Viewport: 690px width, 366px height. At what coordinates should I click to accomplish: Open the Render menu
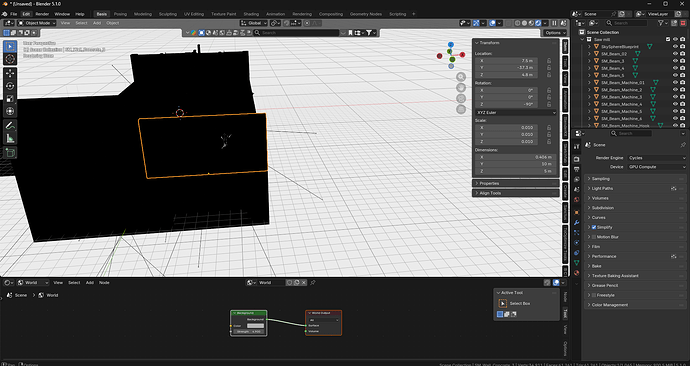click(42, 14)
